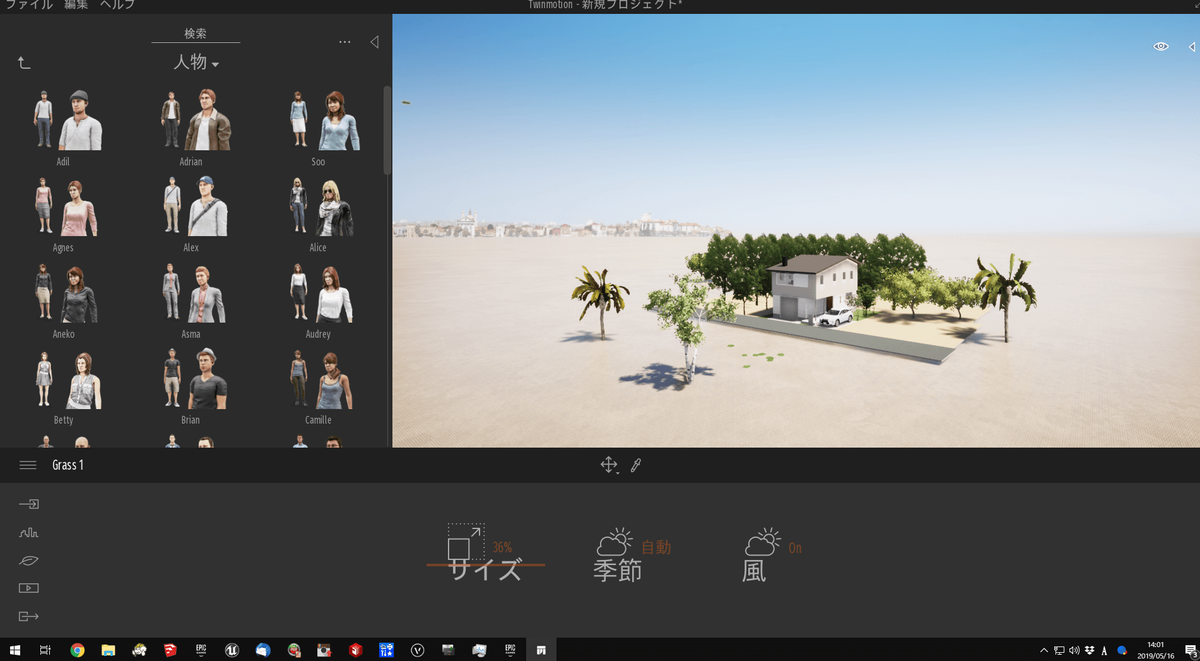Click the house model in viewport
The height and width of the screenshot is (661, 1200).
(814, 286)
